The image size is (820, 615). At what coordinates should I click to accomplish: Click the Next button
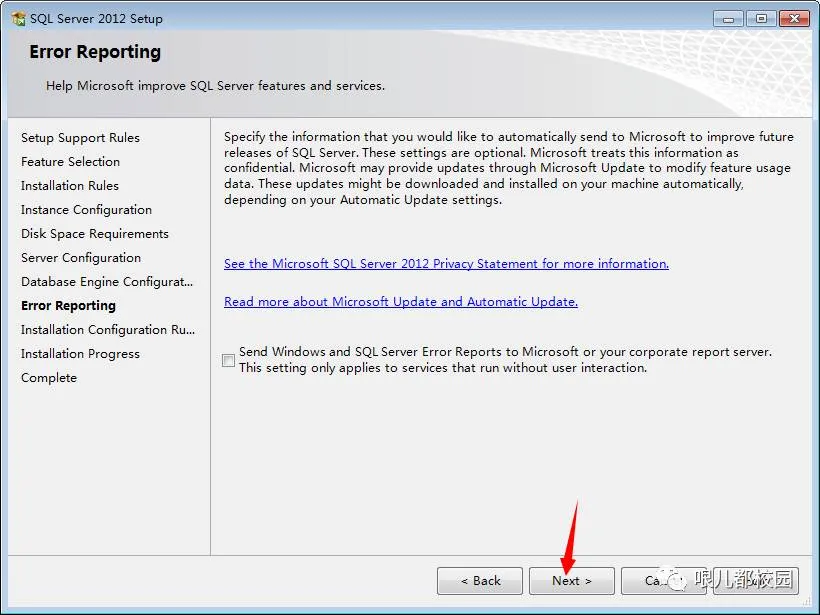click(572, 580)
